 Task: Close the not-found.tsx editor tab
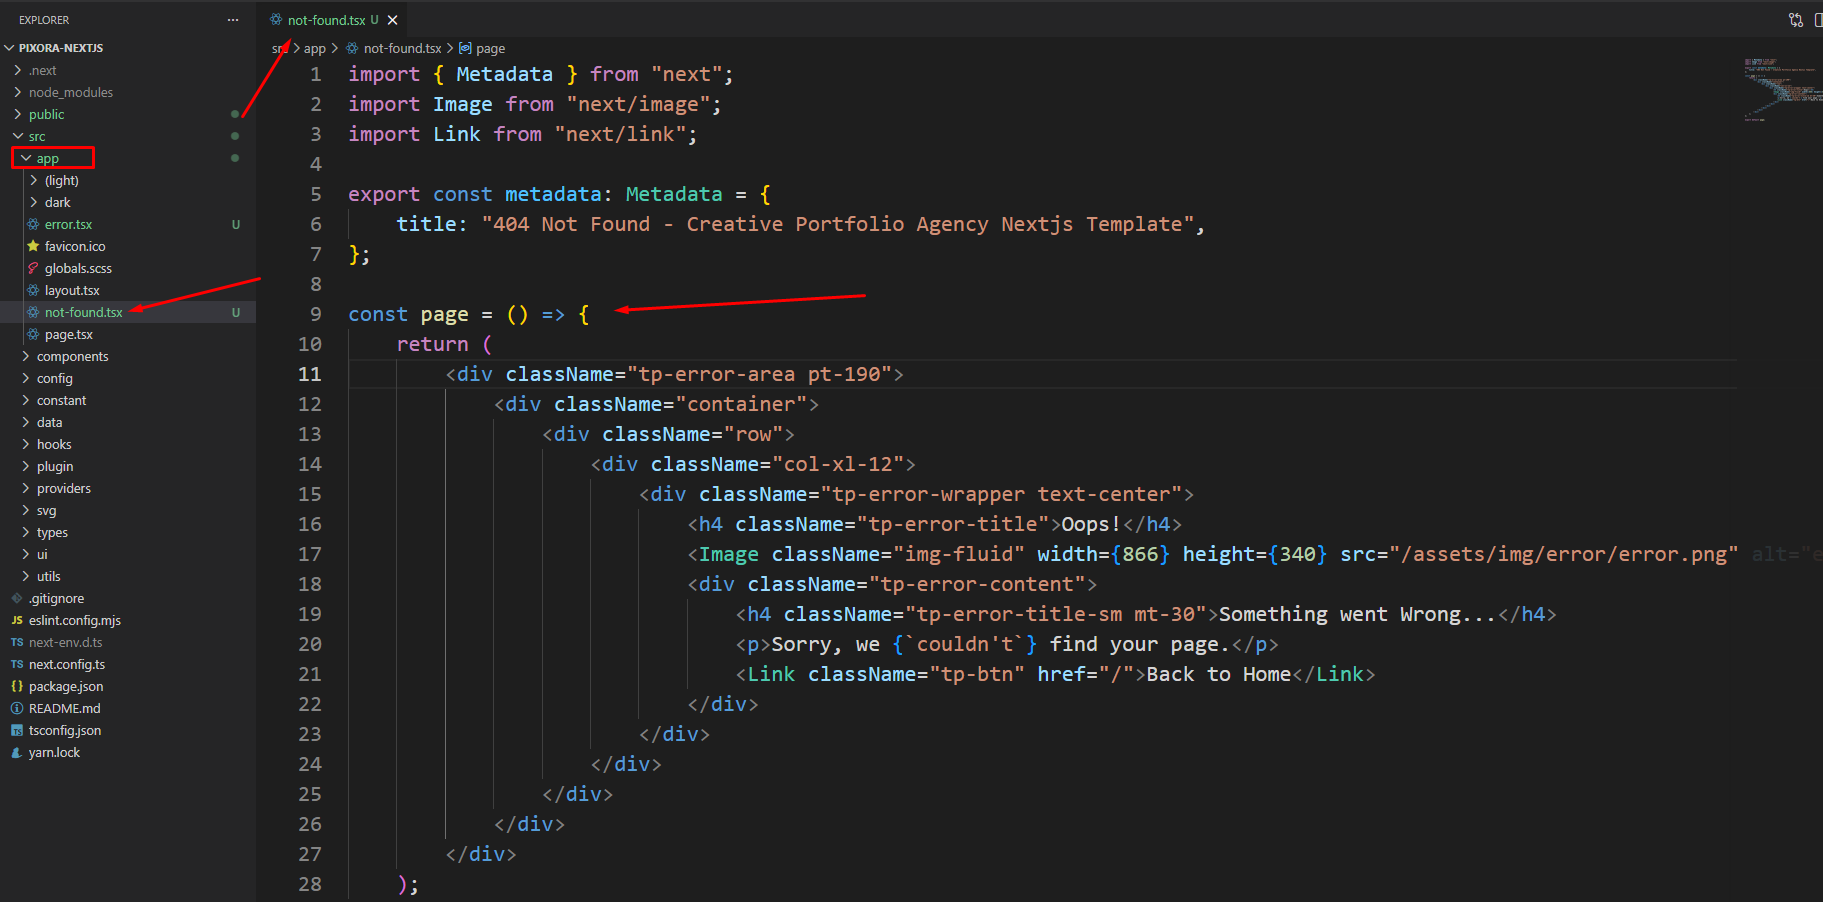393,20
